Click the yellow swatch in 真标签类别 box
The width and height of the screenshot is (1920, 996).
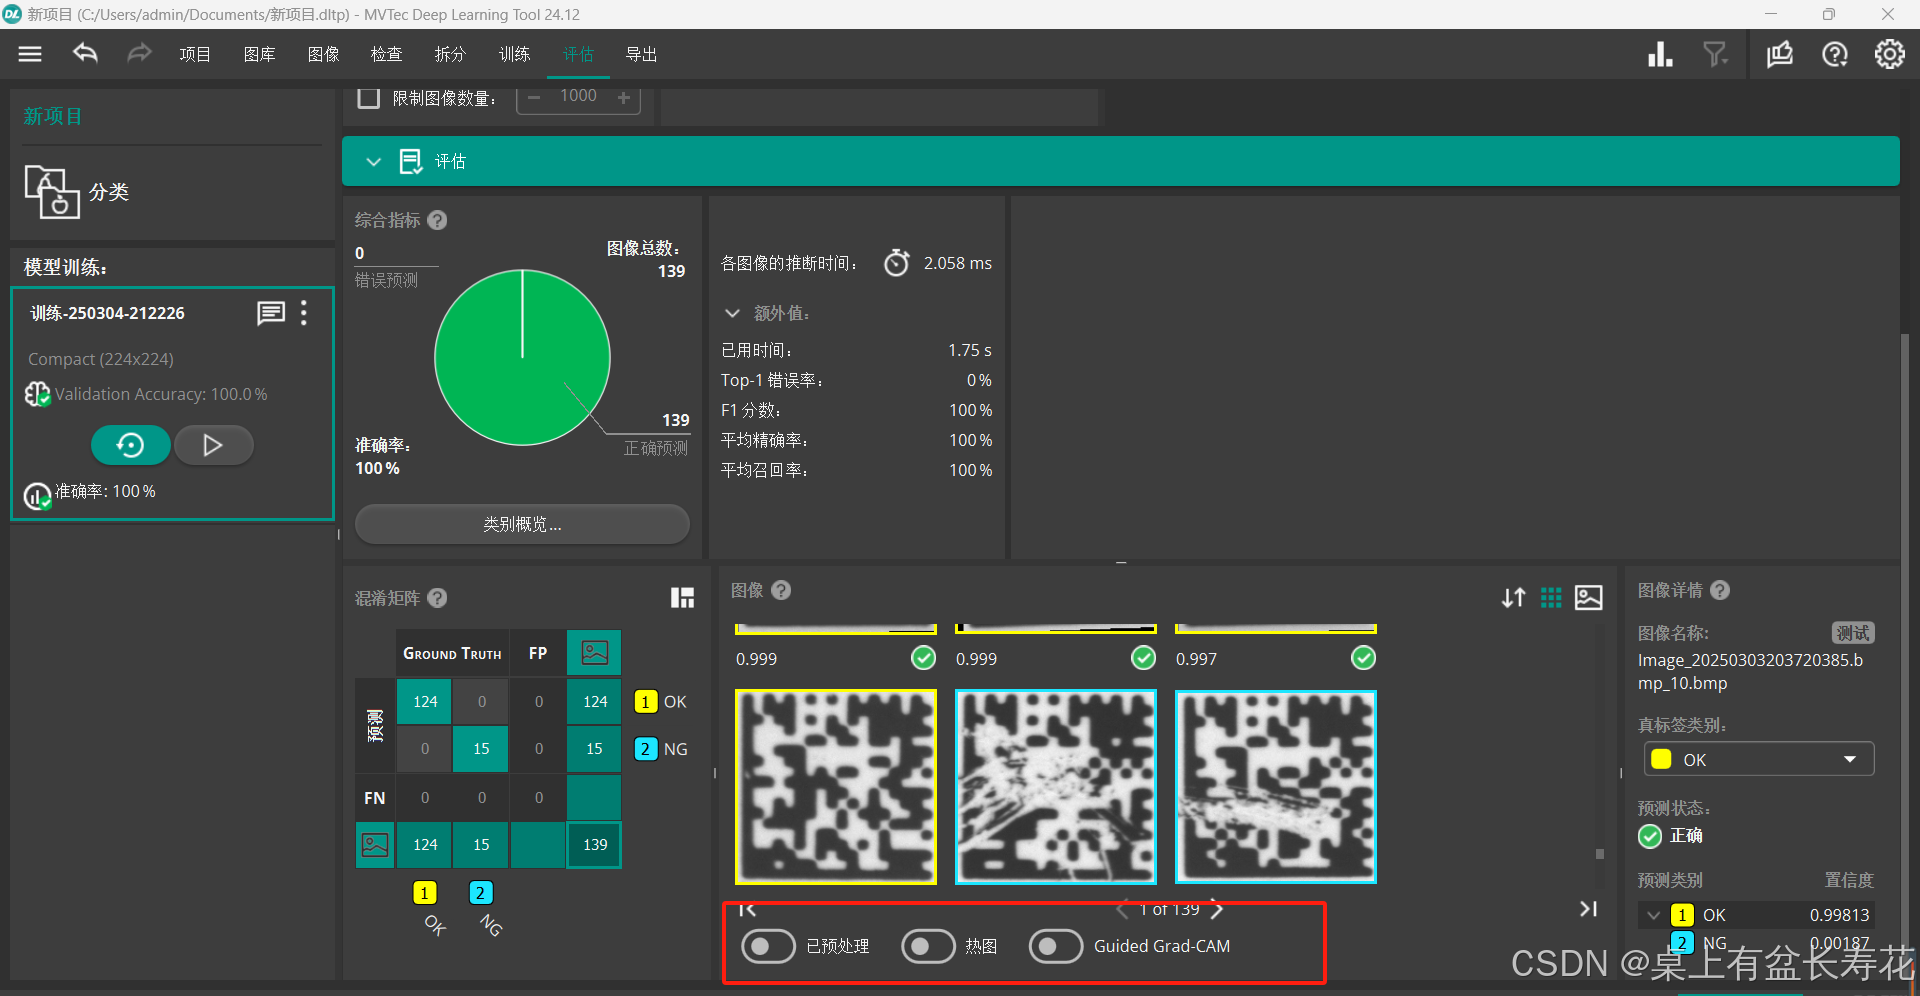pyautogui.click(x=1661, y=759)
